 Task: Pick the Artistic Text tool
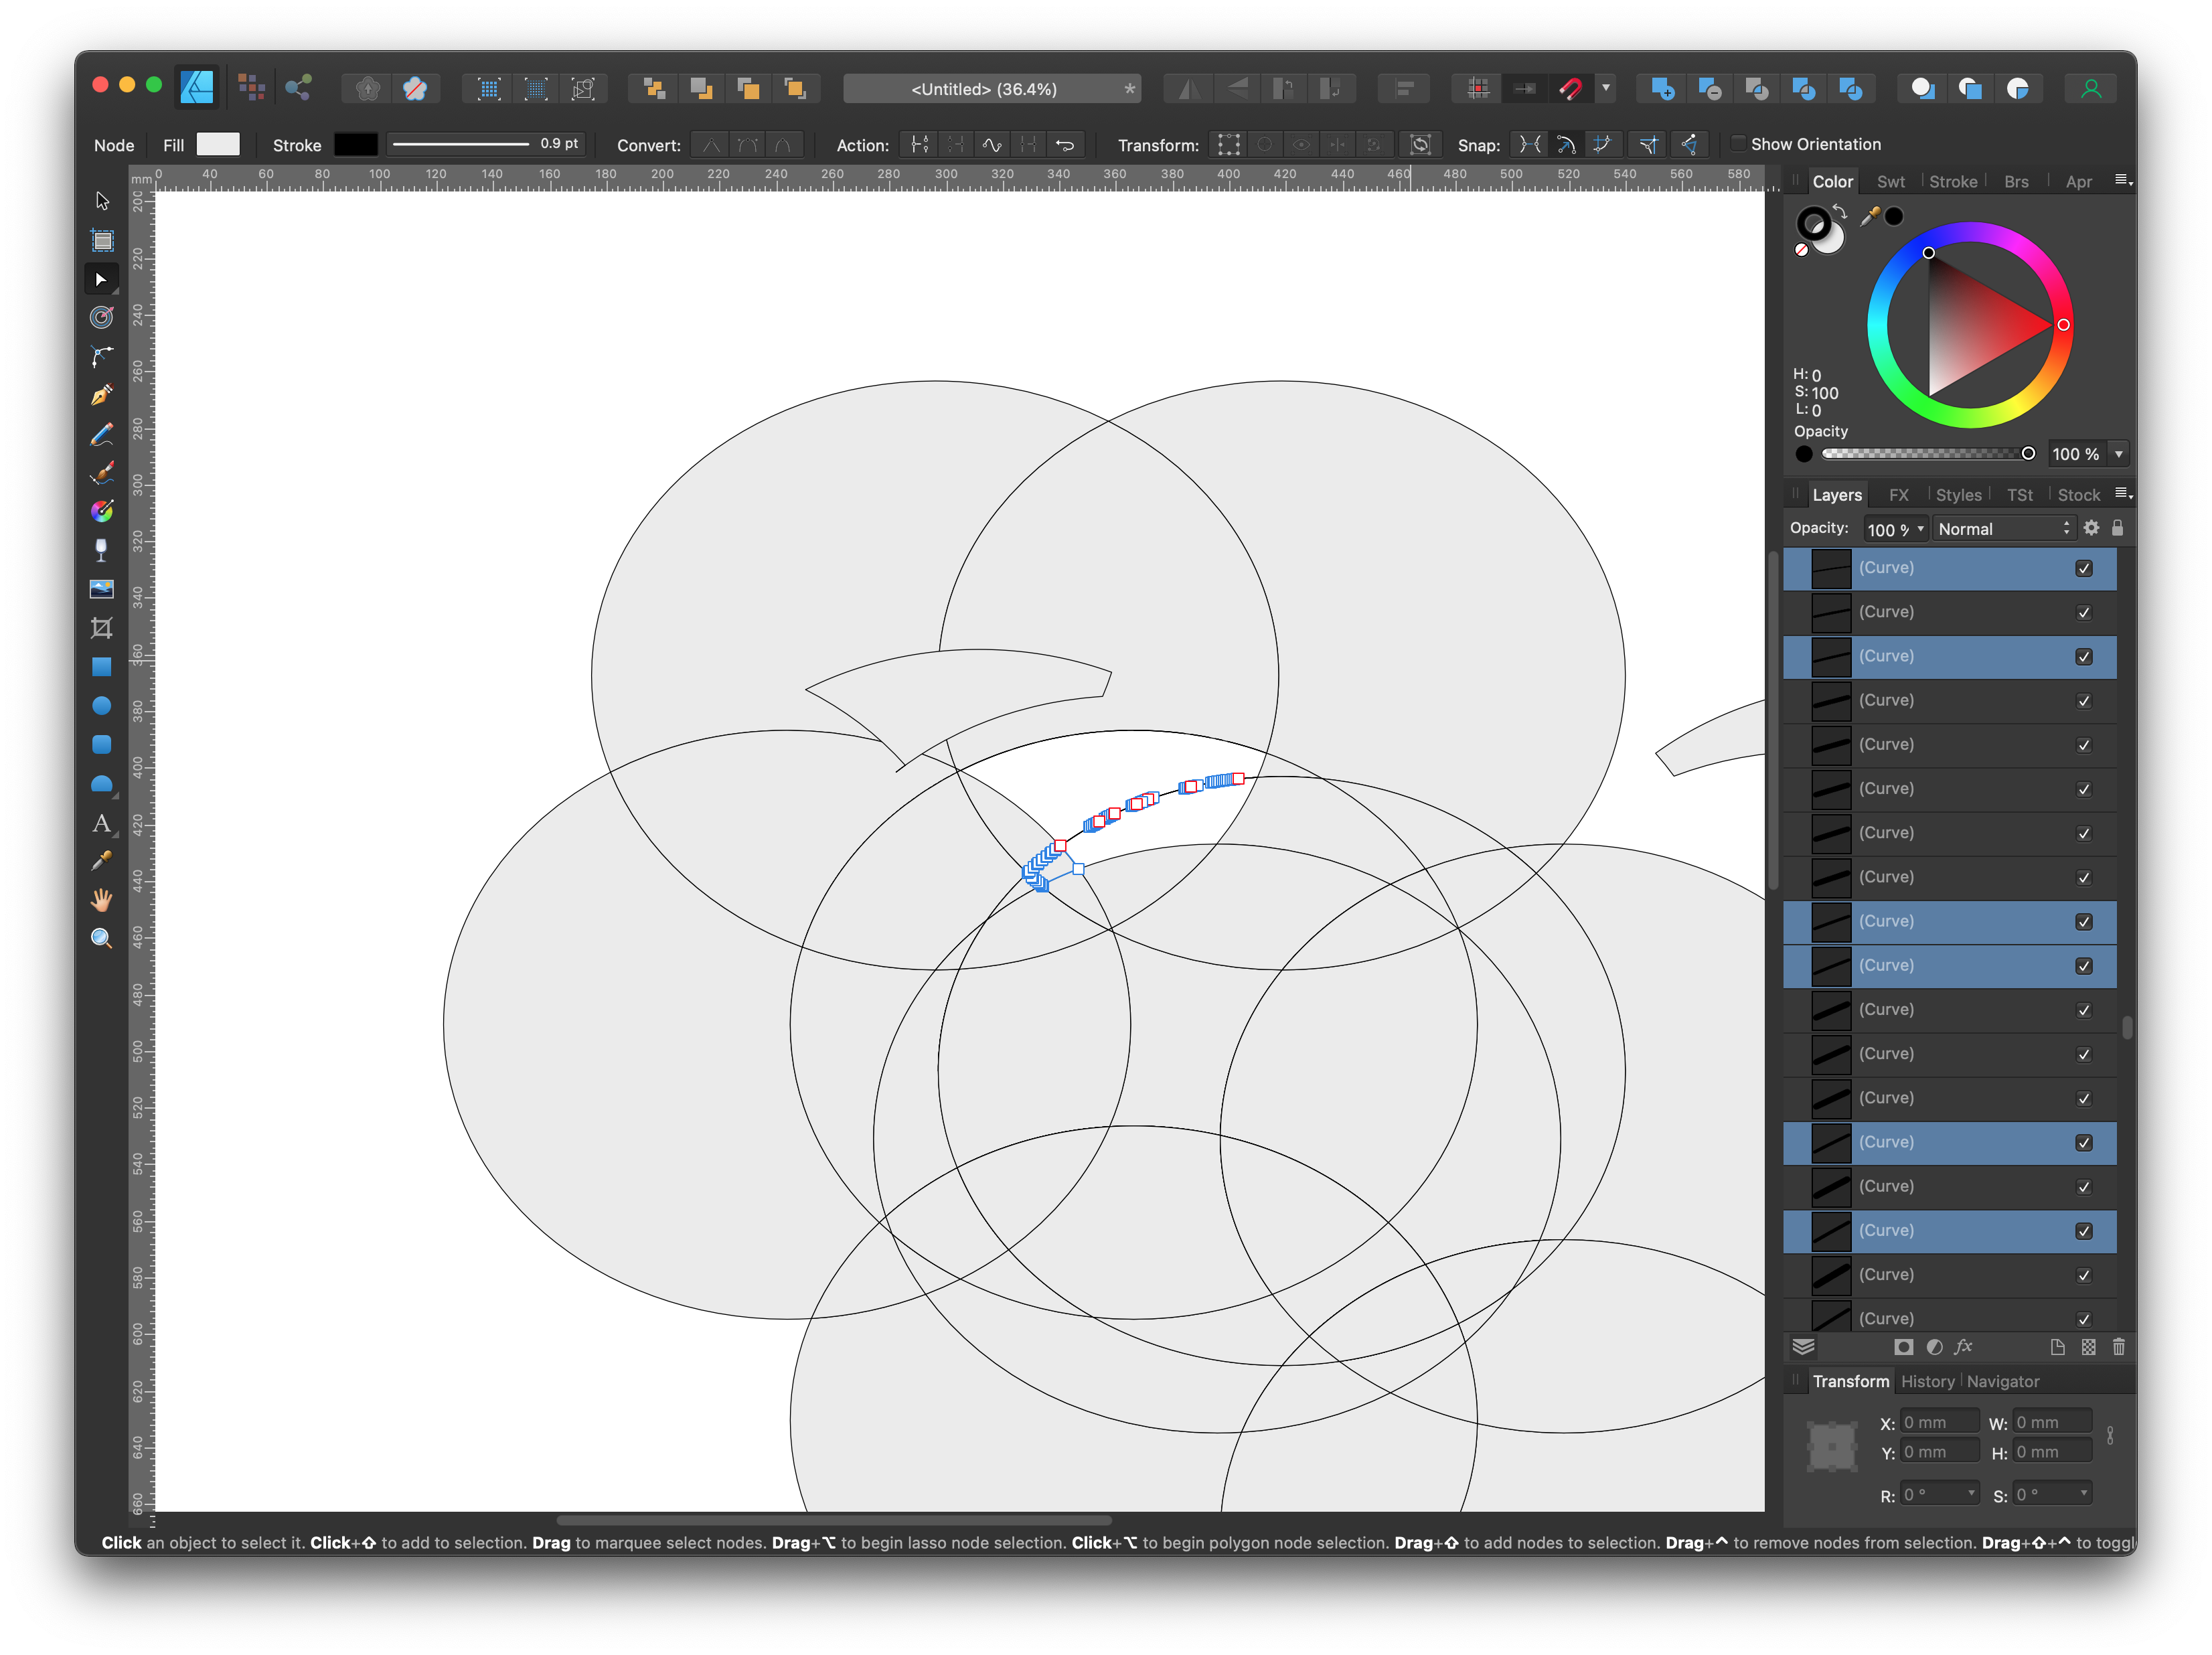coord(101,823)
